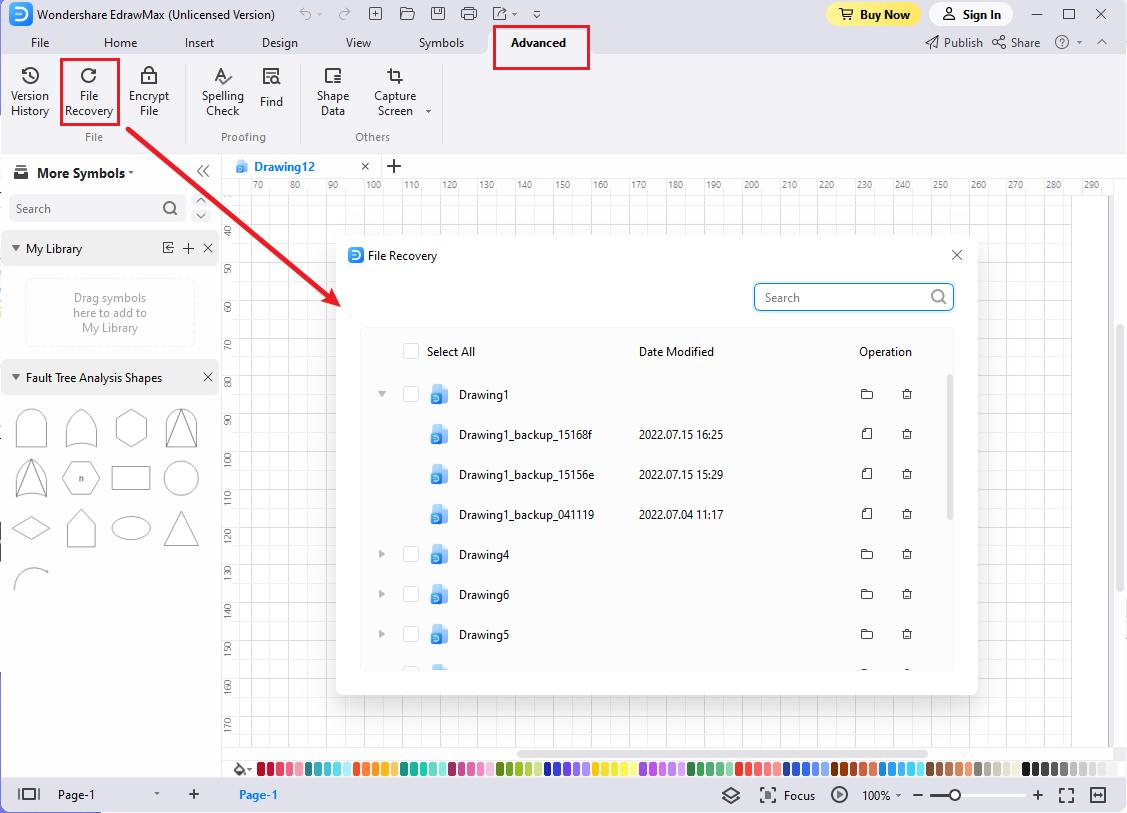Screen dimensions: 1127x813
Task: Delete the Drawing4 recovery entry
Action: pyautogui.click(x=907, y=554)
